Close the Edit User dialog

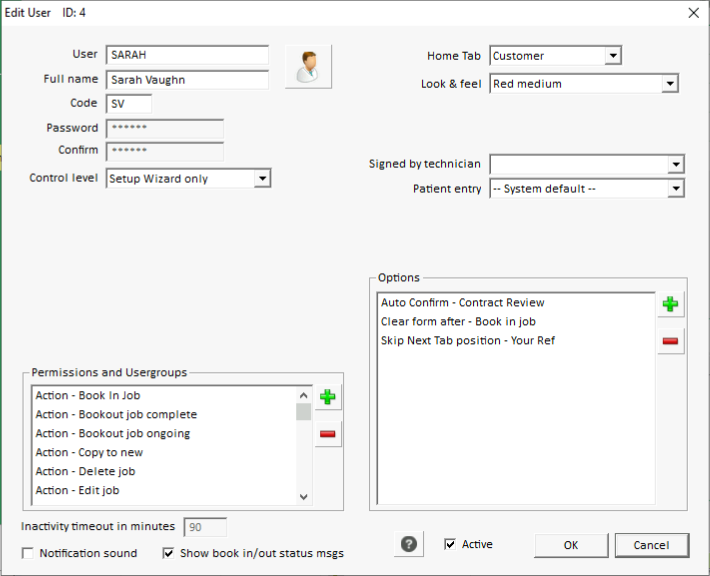point(693,12)
